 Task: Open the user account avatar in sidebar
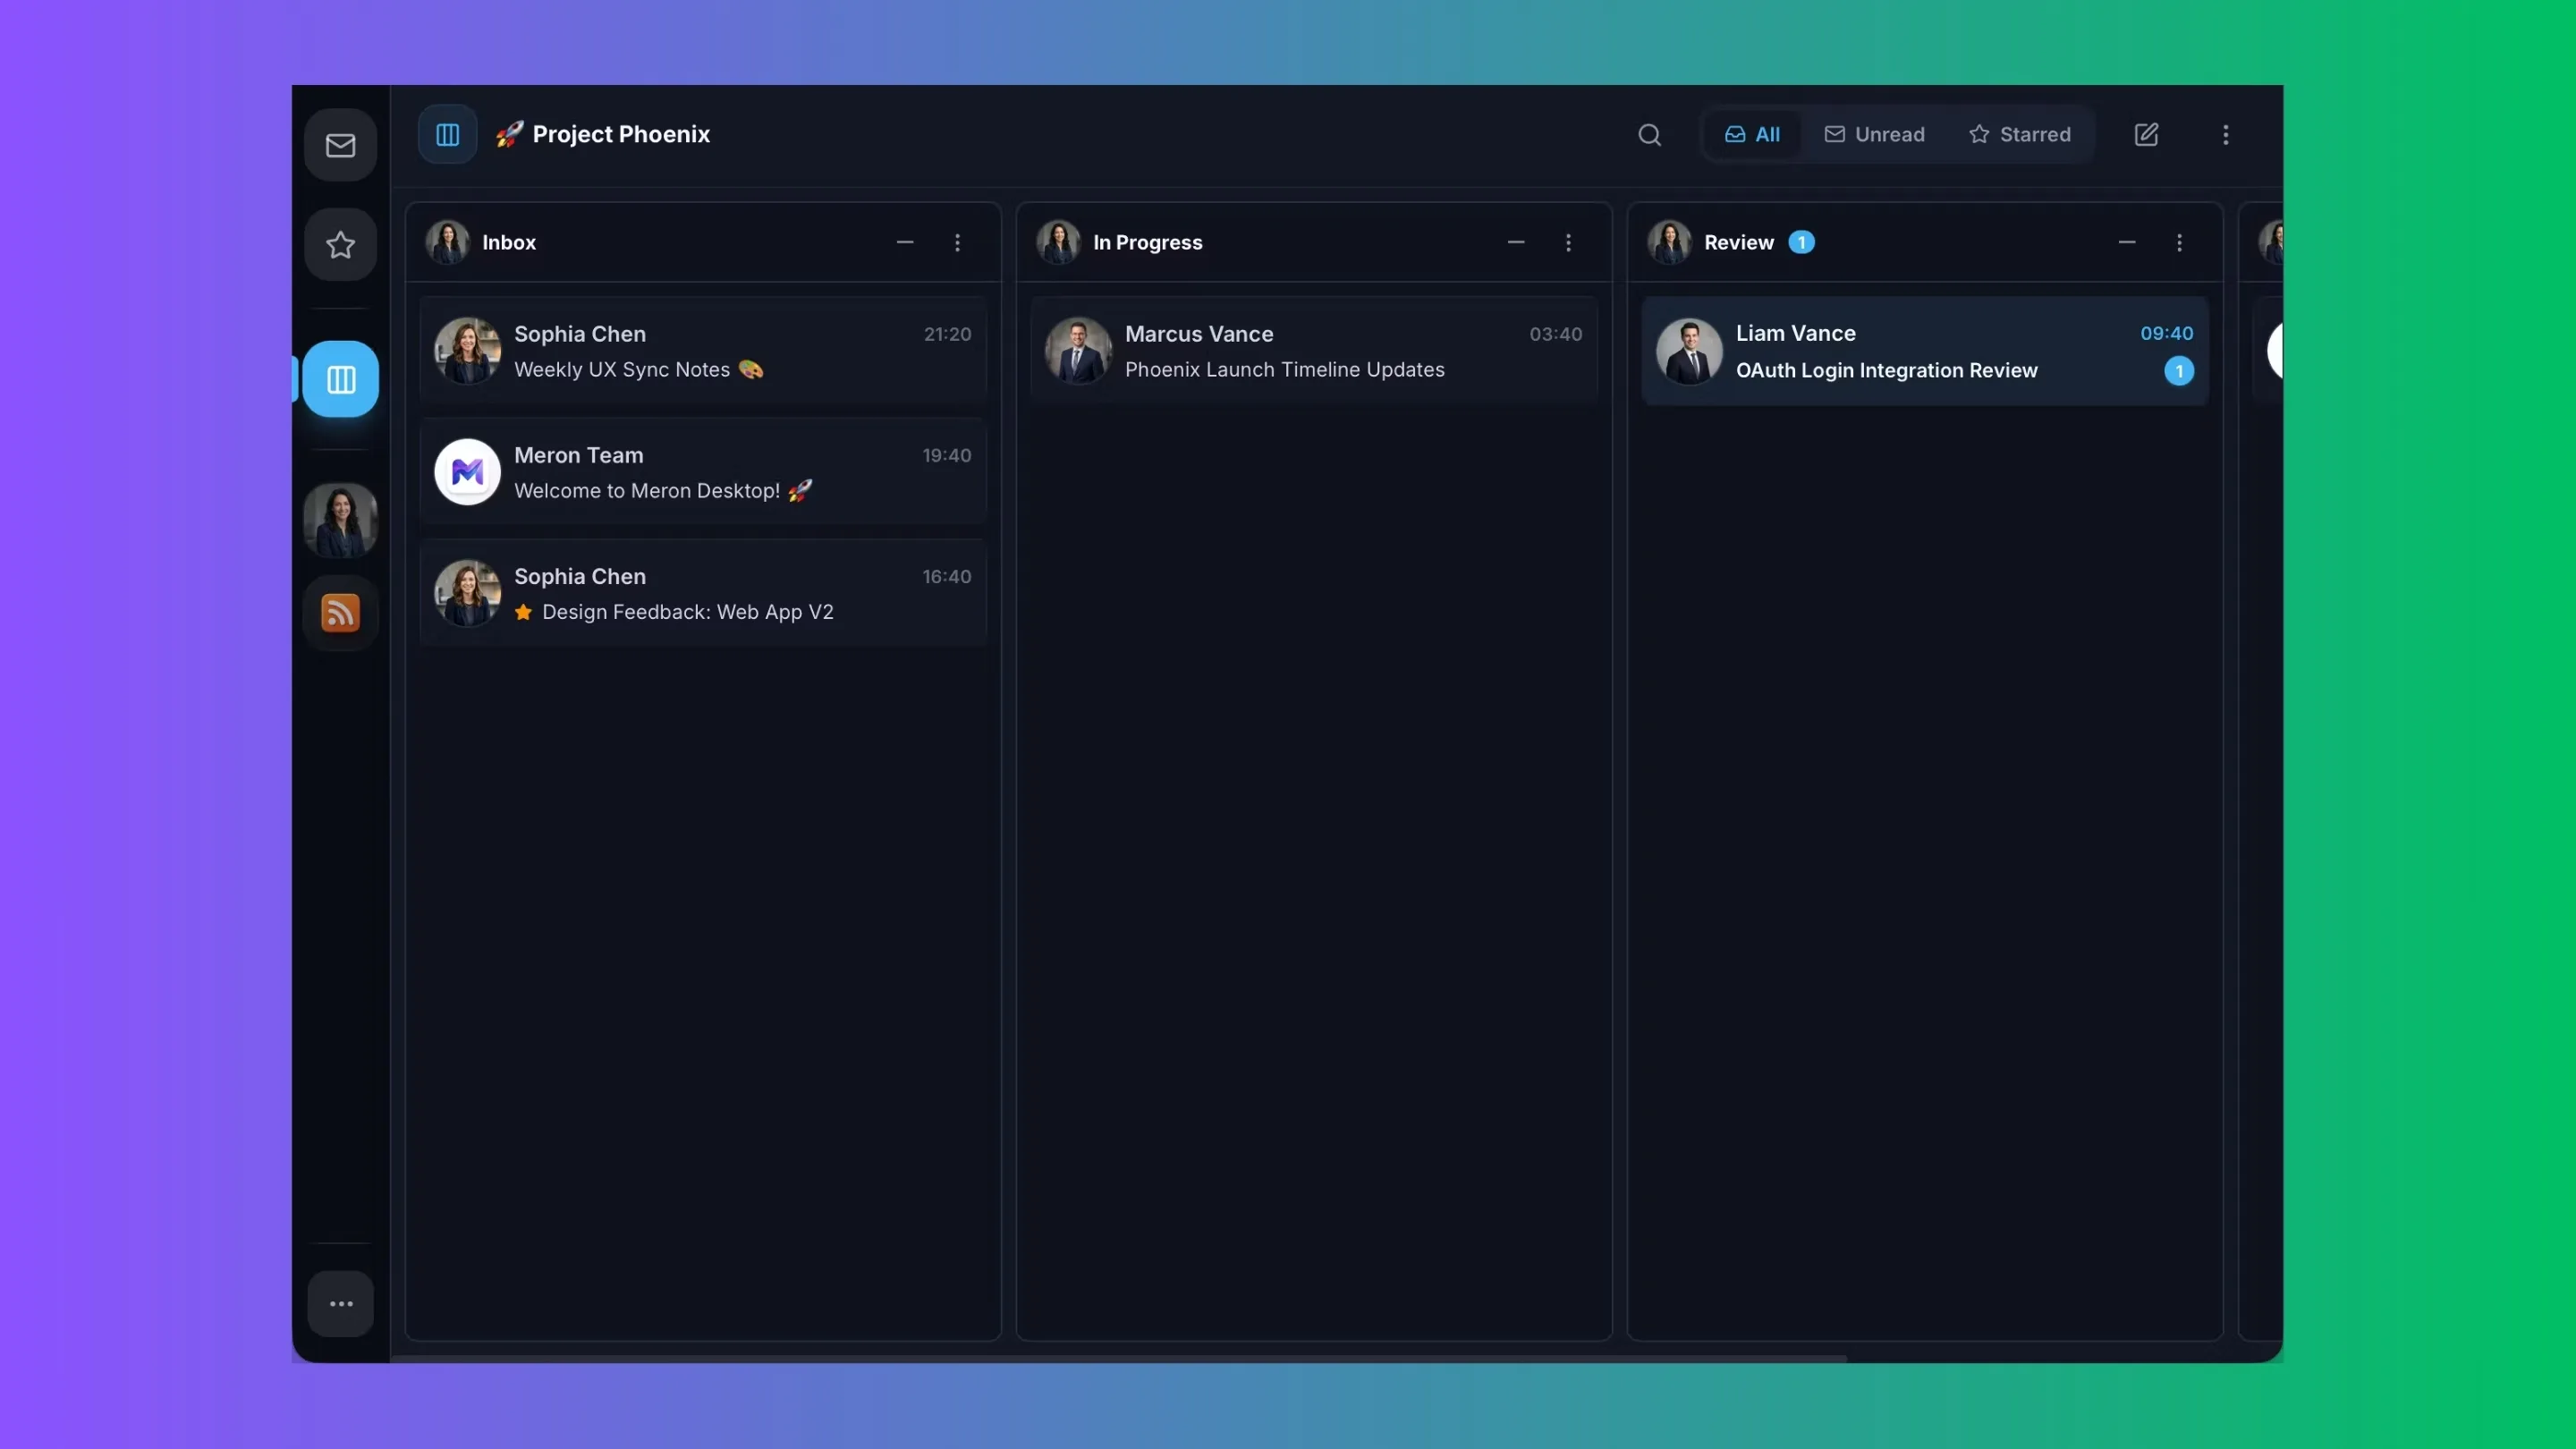point(340,520)
